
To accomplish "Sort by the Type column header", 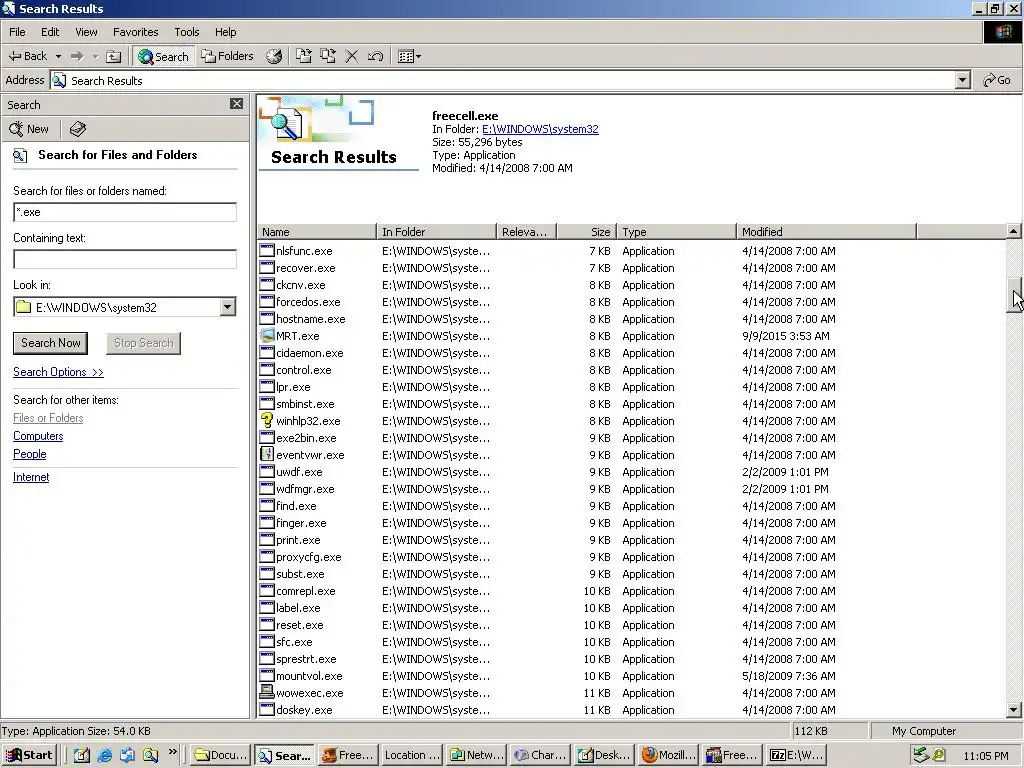I will point(677,231).
